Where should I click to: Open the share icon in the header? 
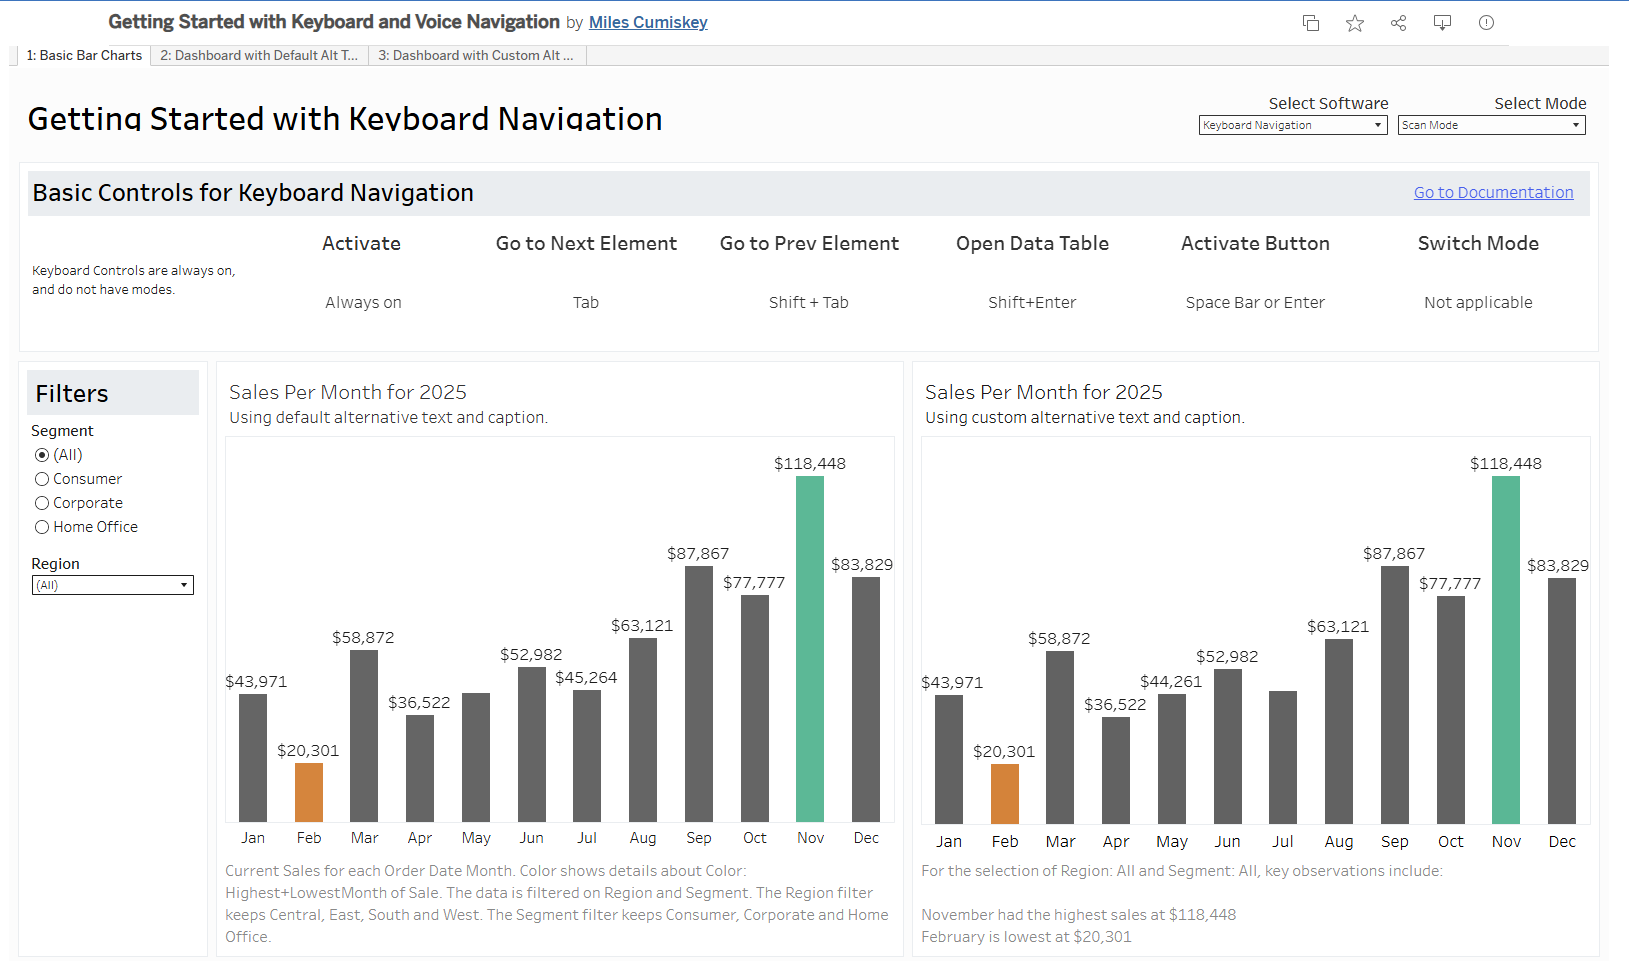[1398, 23]
